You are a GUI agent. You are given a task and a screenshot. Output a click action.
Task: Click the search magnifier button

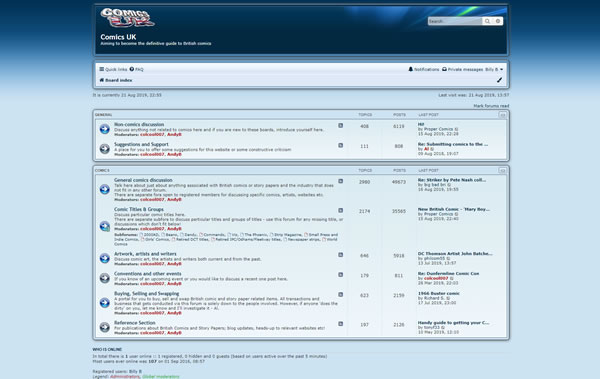(x=487, y=21)
